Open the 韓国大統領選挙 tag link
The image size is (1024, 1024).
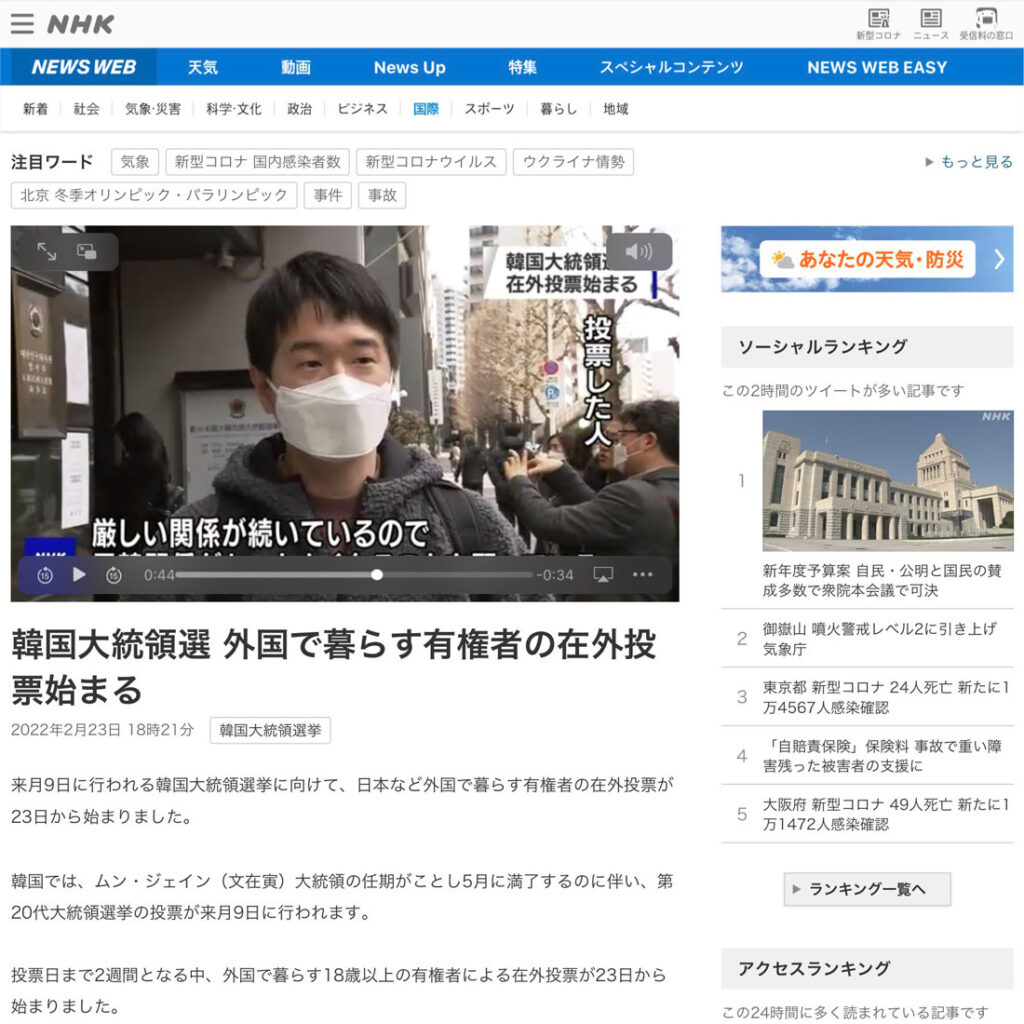269,730
